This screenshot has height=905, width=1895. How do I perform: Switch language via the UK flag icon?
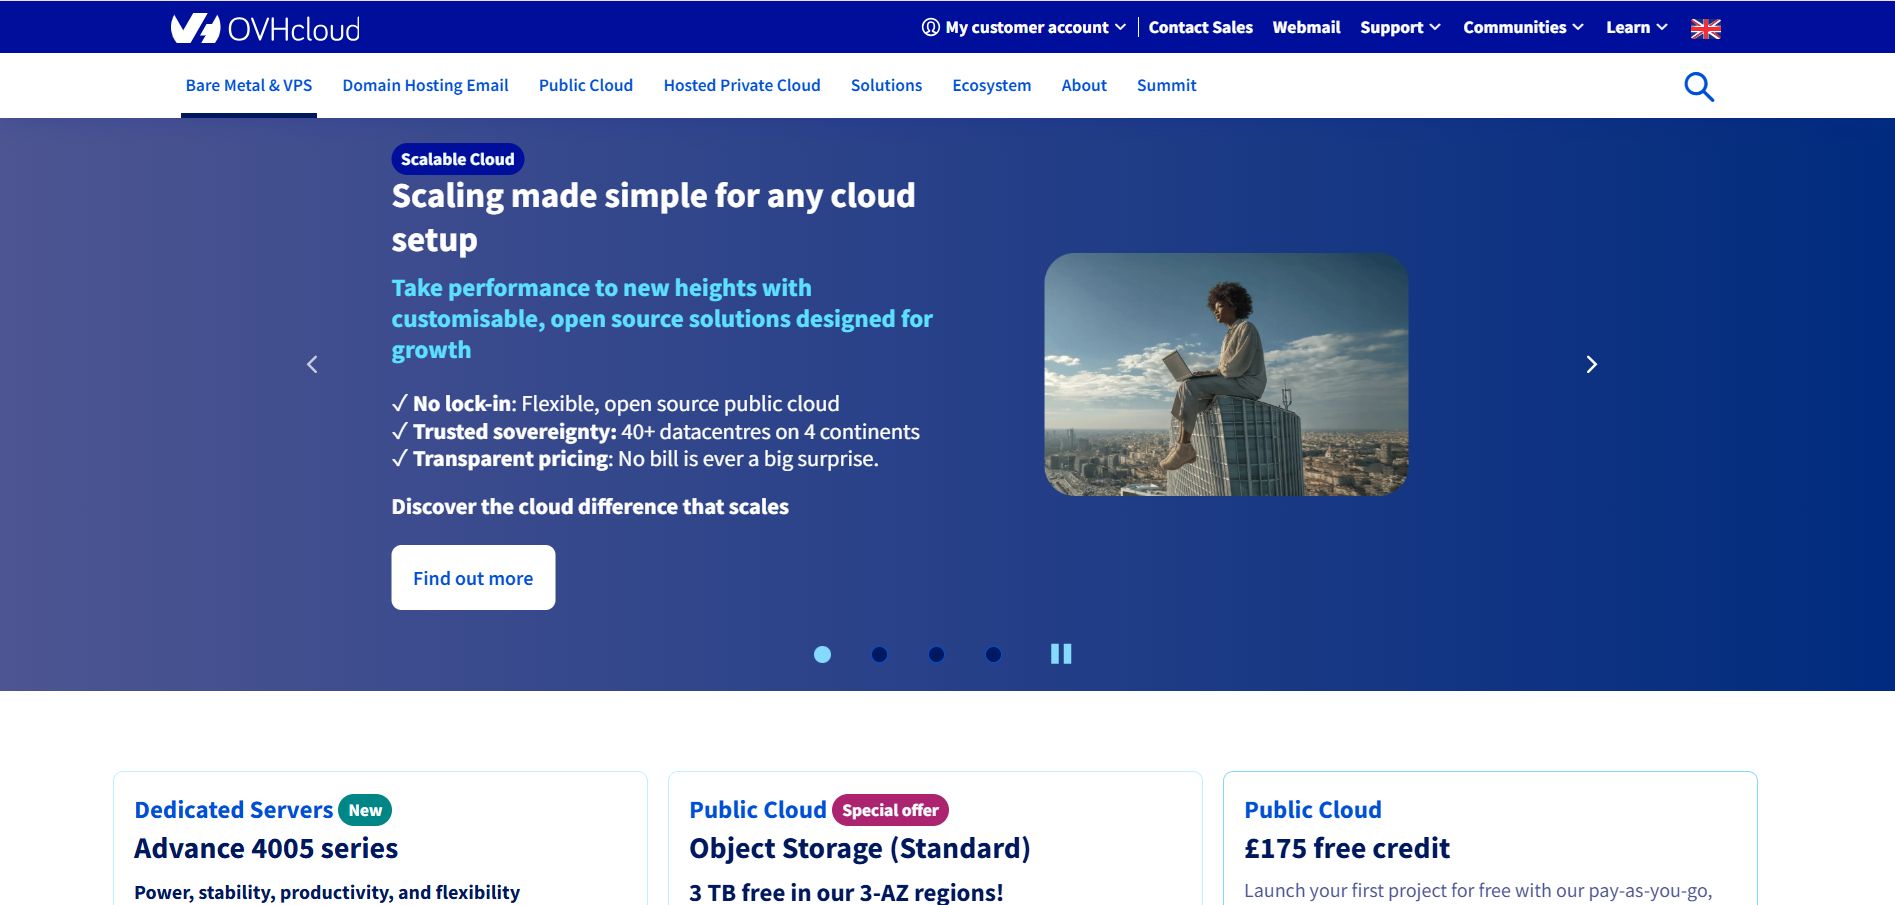tap(1703, 27)
